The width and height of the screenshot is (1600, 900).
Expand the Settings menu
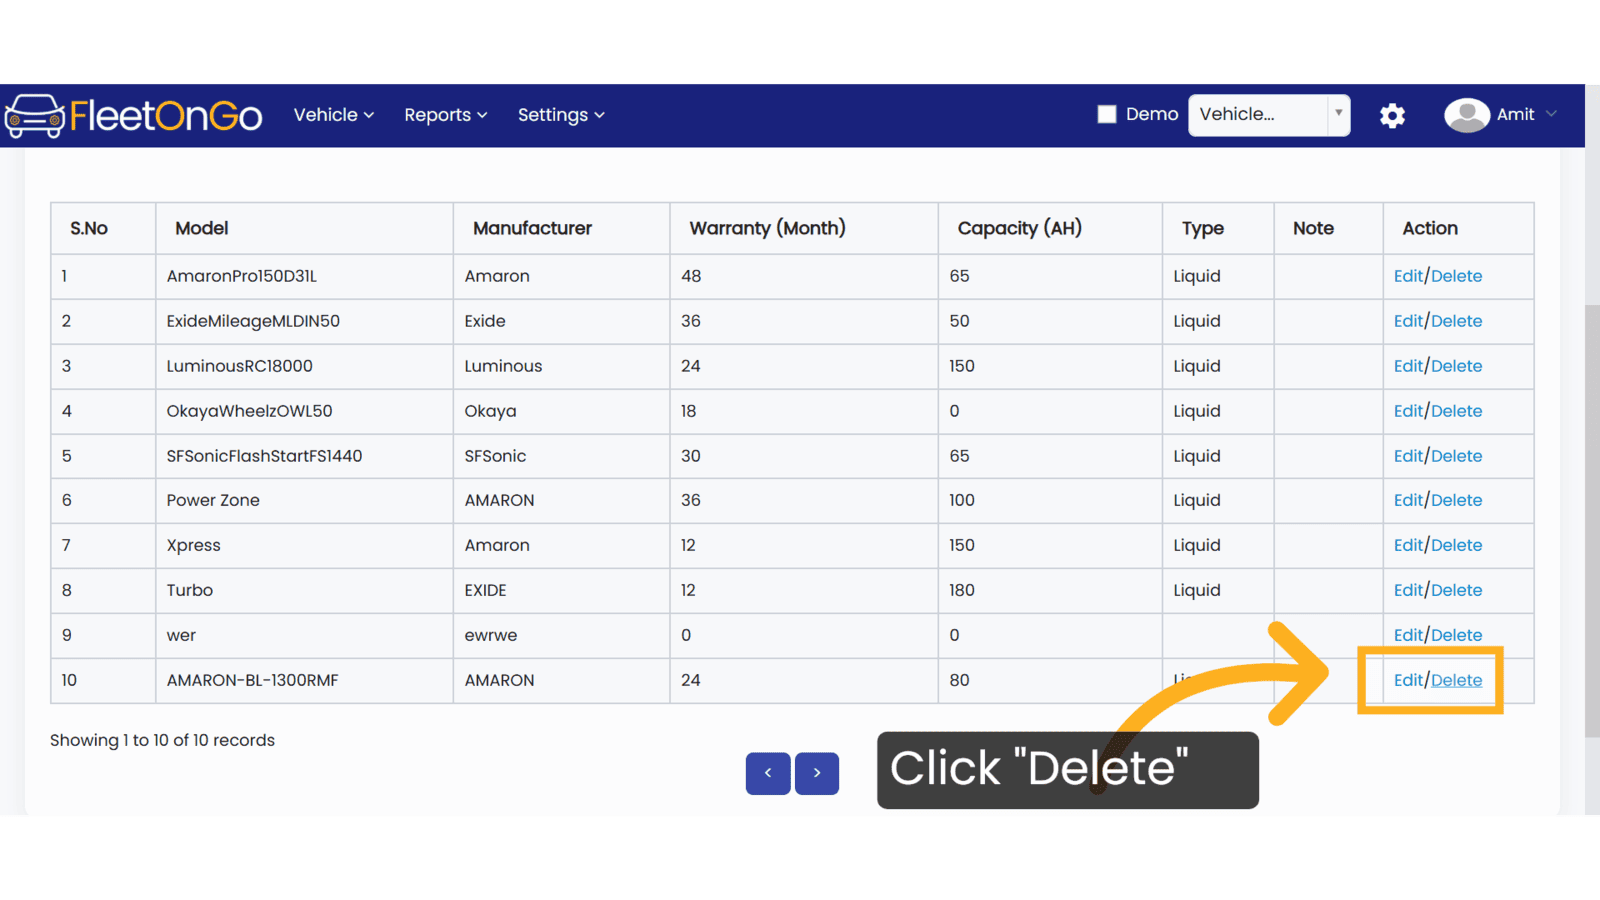[561, 115]
